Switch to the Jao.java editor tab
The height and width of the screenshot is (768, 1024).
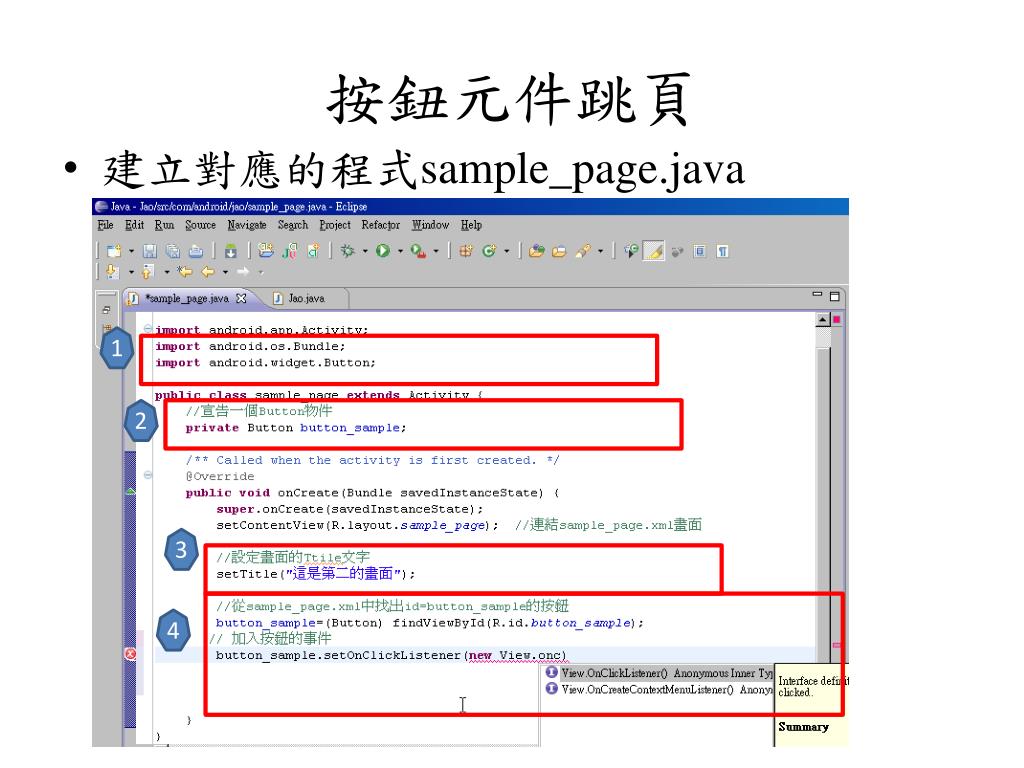(306, 298)
